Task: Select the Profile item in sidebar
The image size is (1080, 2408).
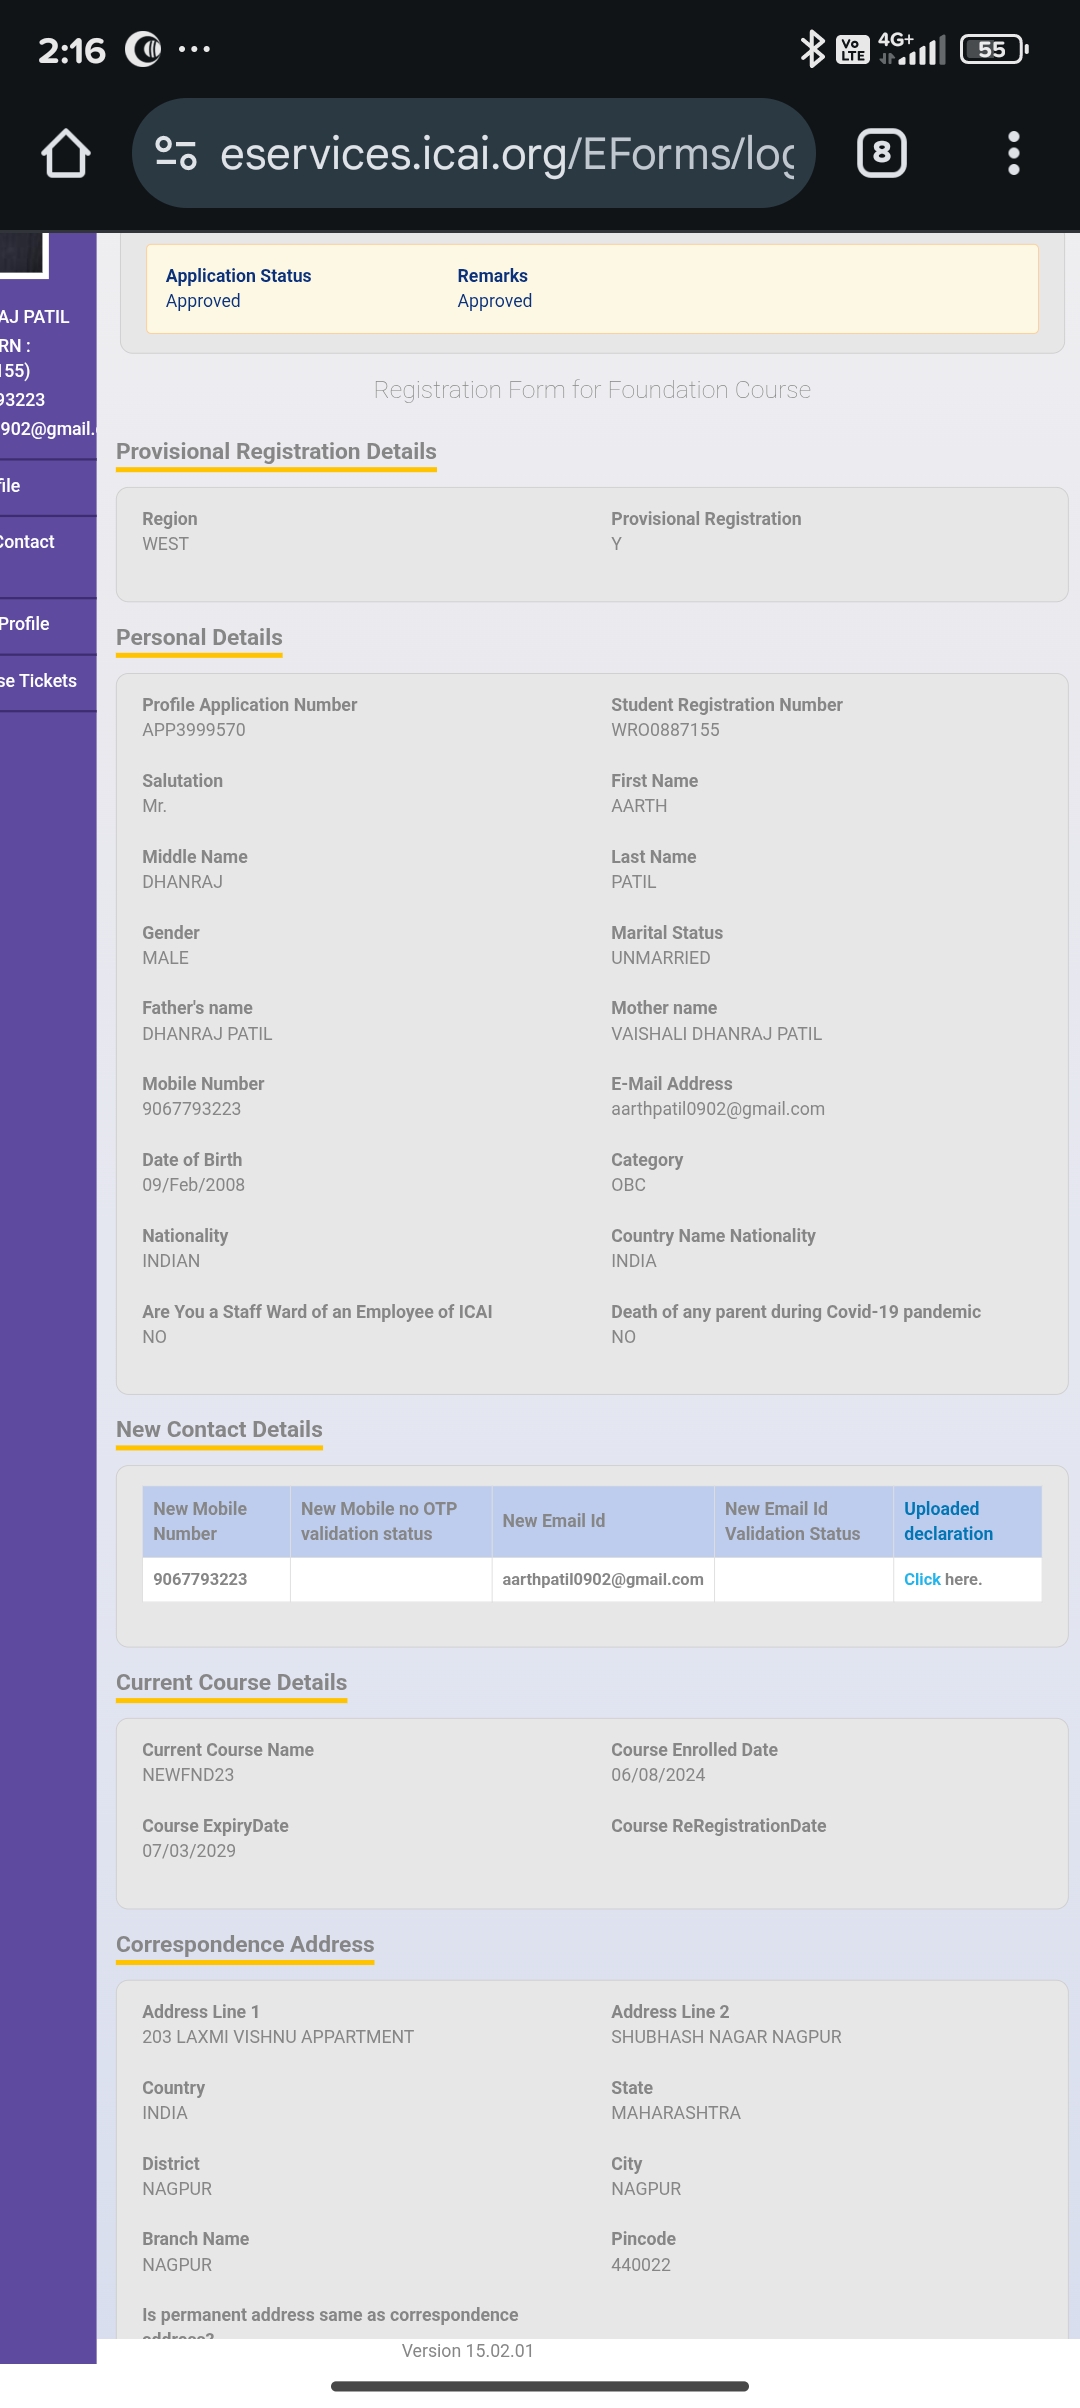Action: point(26,624)
